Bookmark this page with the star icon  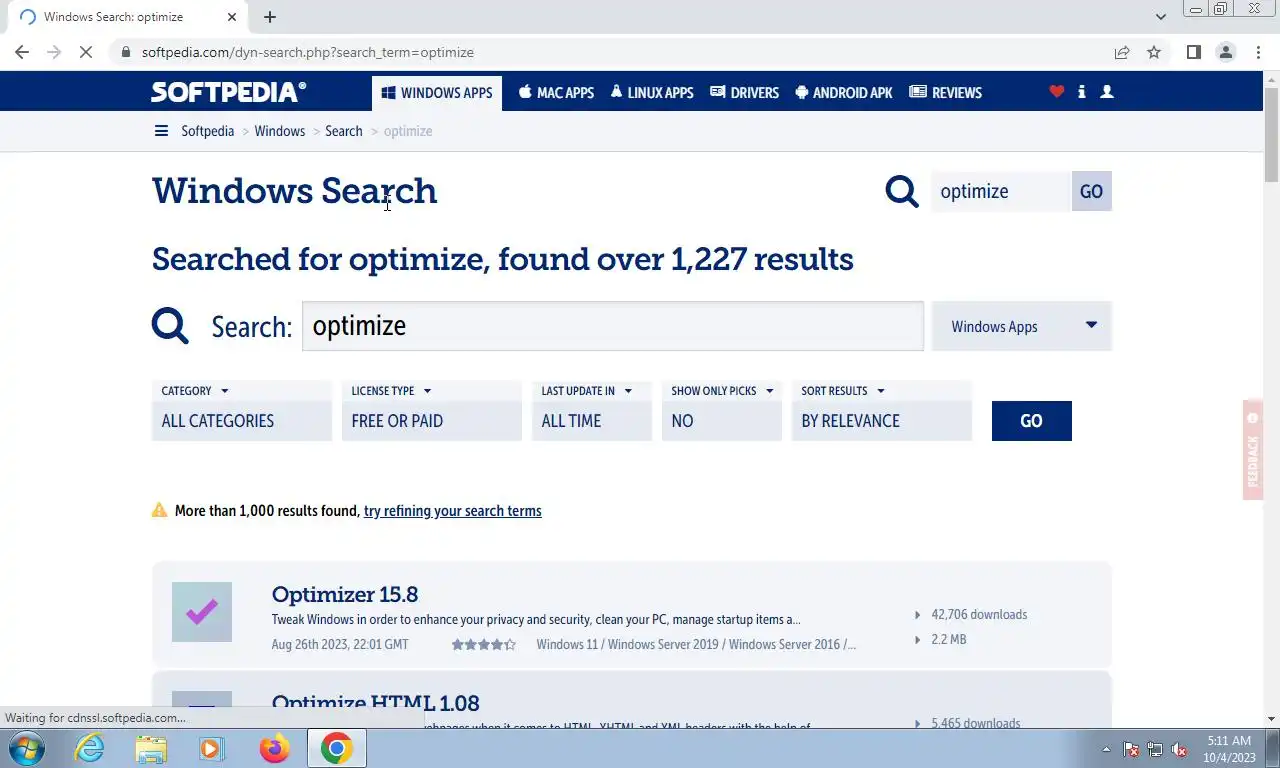point(1154,52)
